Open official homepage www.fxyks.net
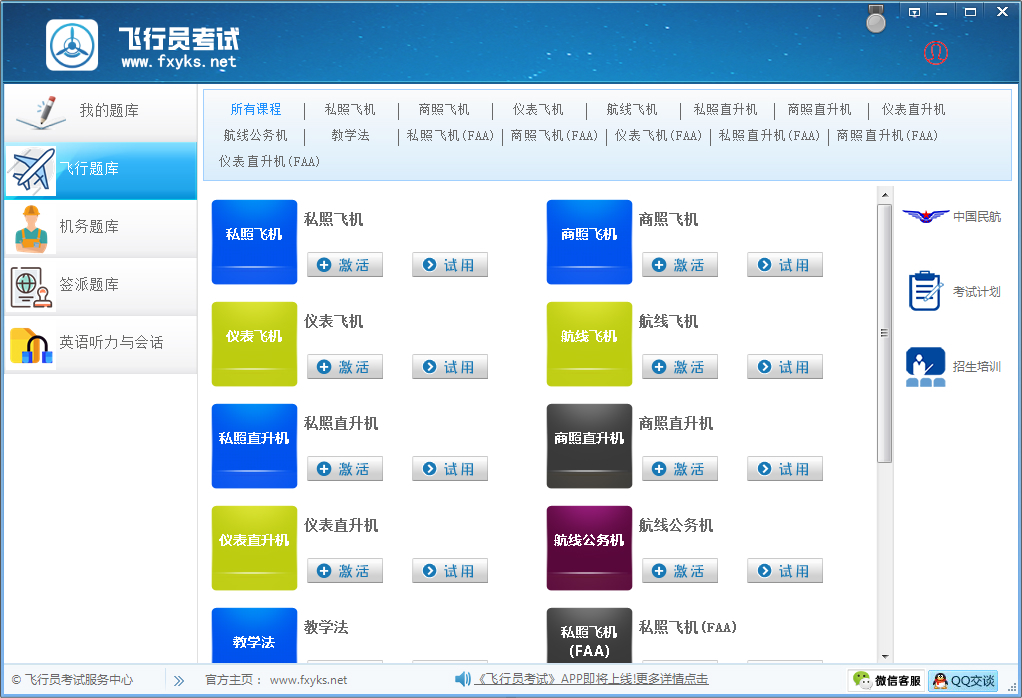The image size is (1022, 698). coord(310,679)
